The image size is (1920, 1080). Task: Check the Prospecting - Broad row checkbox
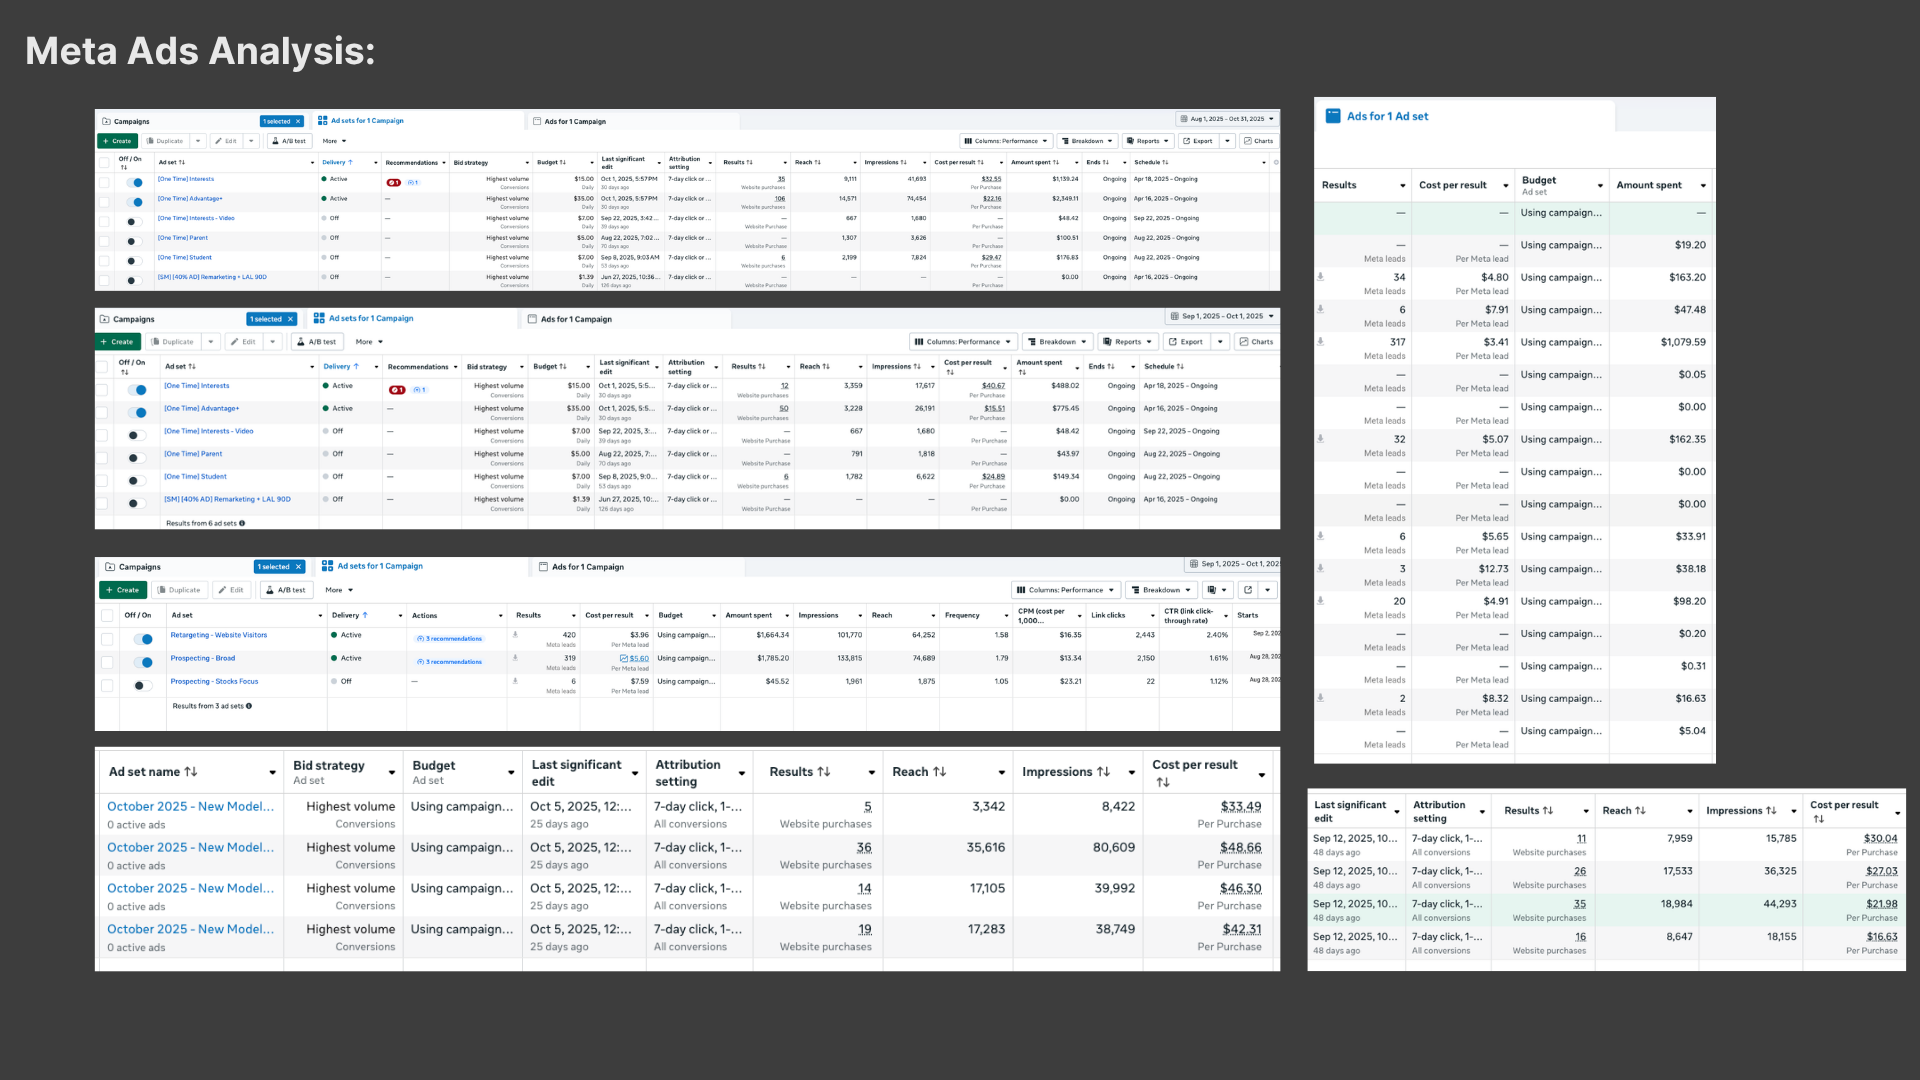(107, 662)
